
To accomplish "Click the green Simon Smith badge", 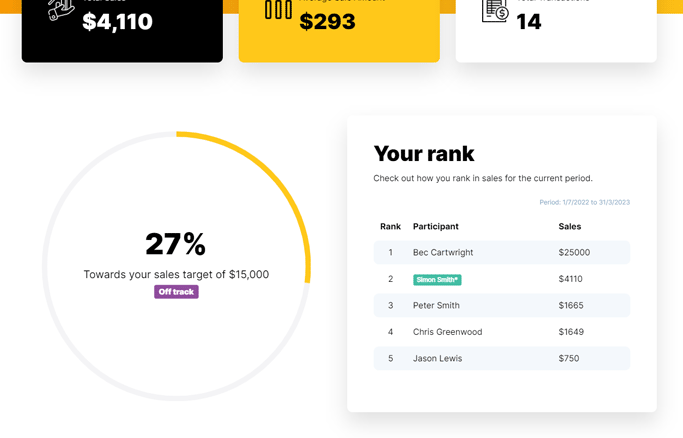I will 437,280.
